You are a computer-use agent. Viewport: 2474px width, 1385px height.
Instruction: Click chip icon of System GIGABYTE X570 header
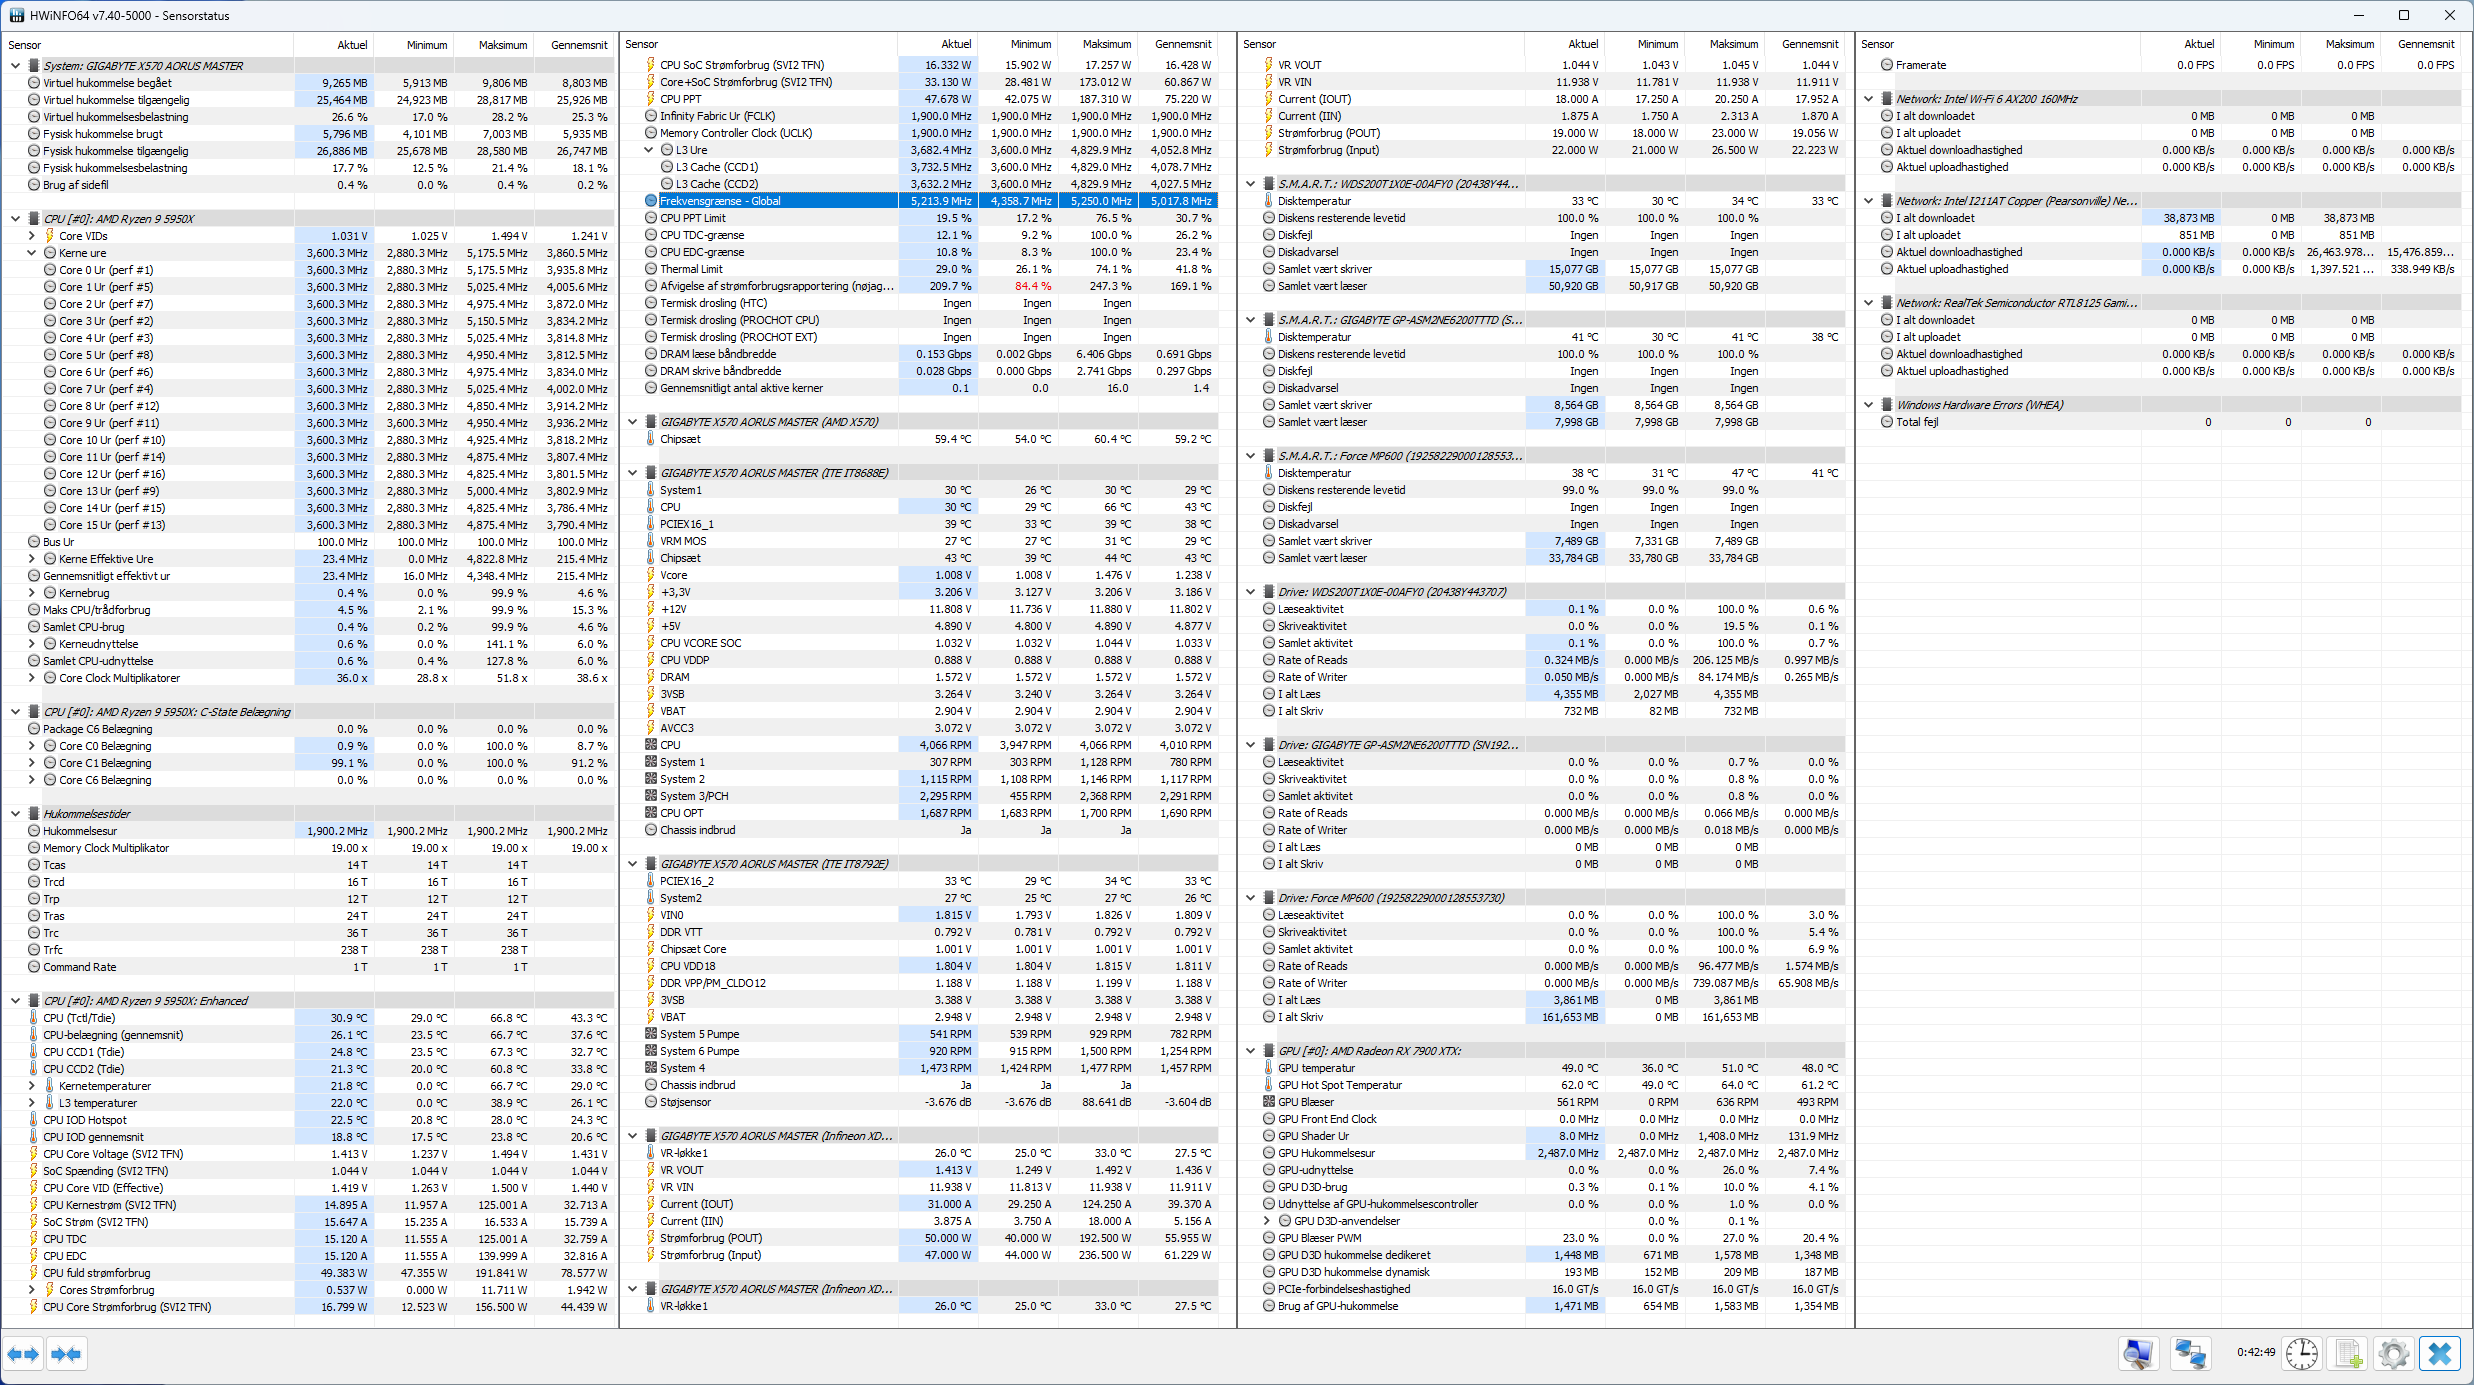click(34, 66)
